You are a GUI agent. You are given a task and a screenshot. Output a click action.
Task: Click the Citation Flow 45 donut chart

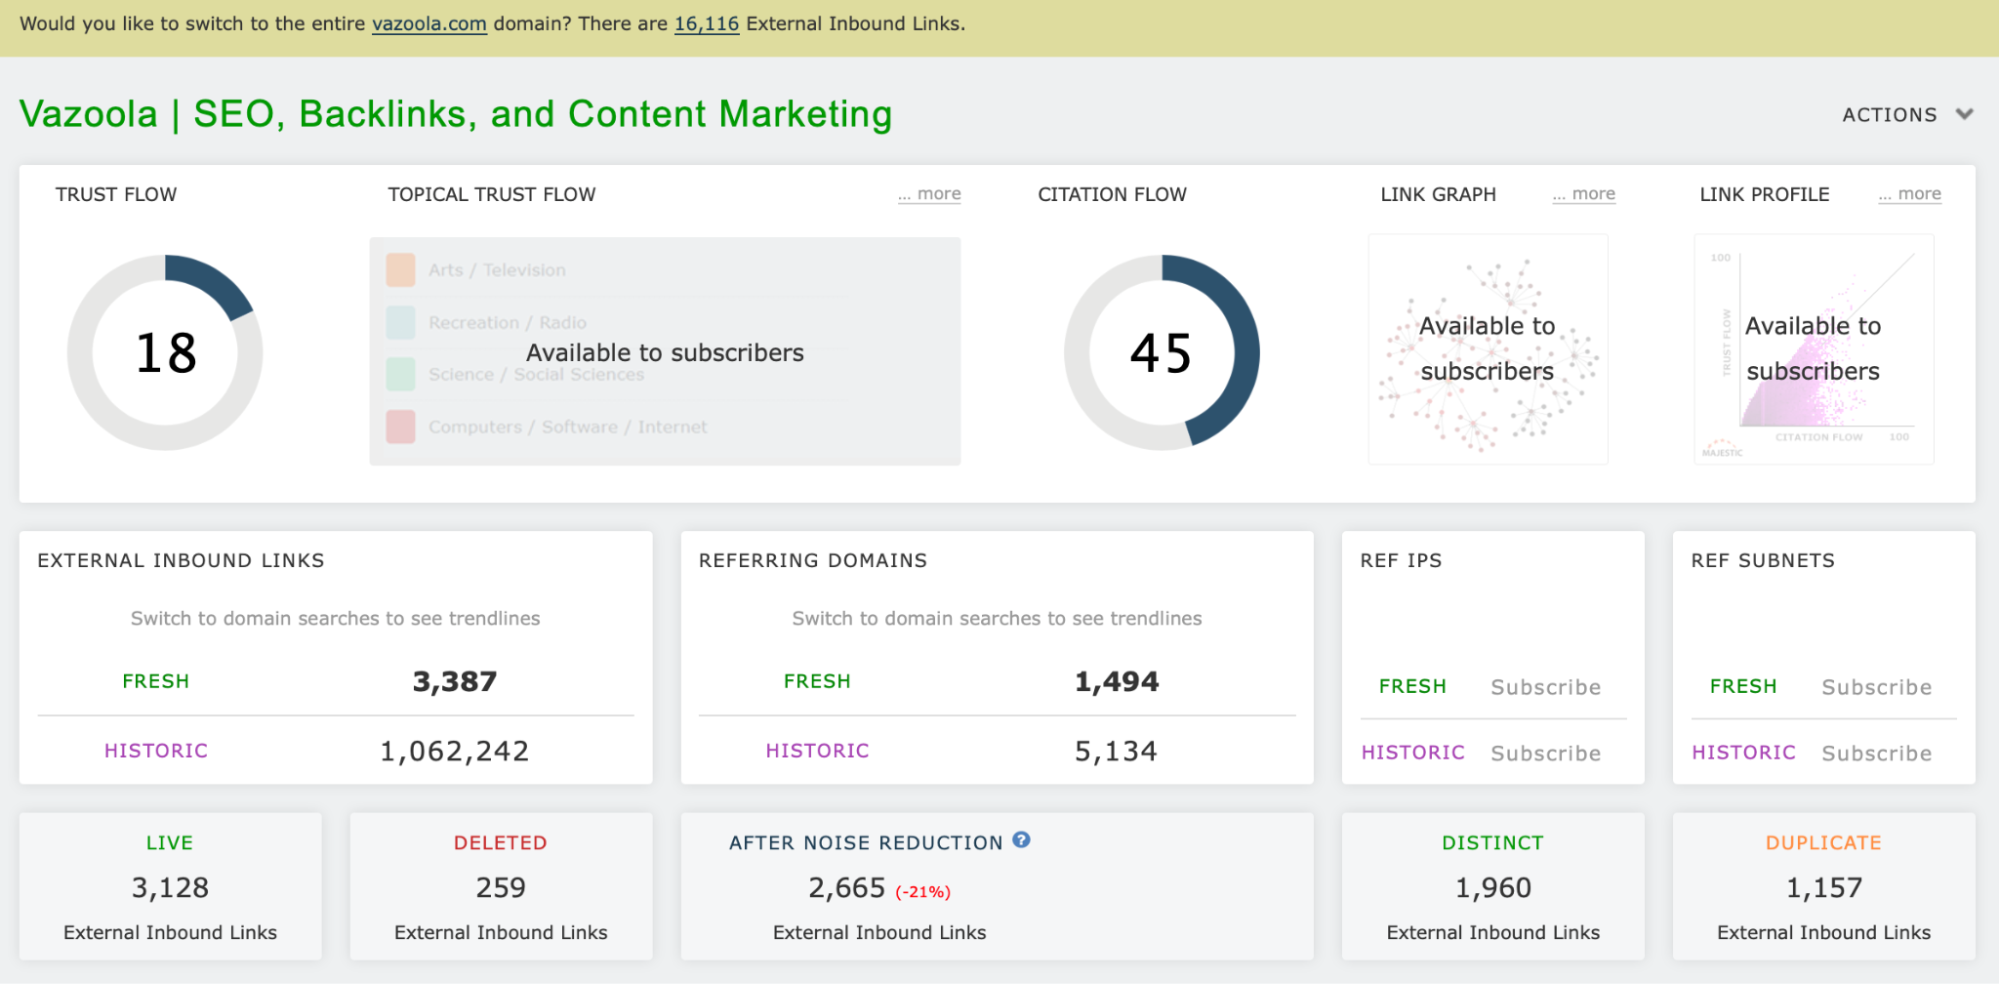(x=1161, y=352)
